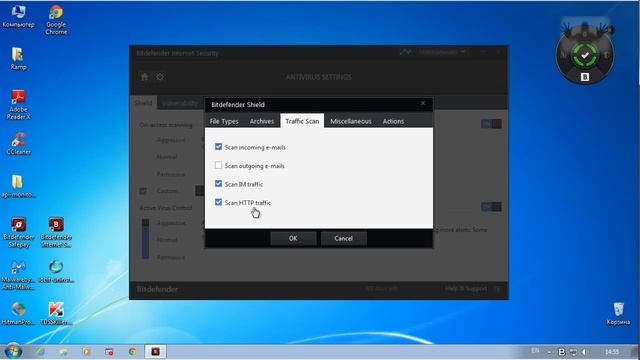Click the taskbar clock
Screen dimensions: 640x360
coord(612,351)
